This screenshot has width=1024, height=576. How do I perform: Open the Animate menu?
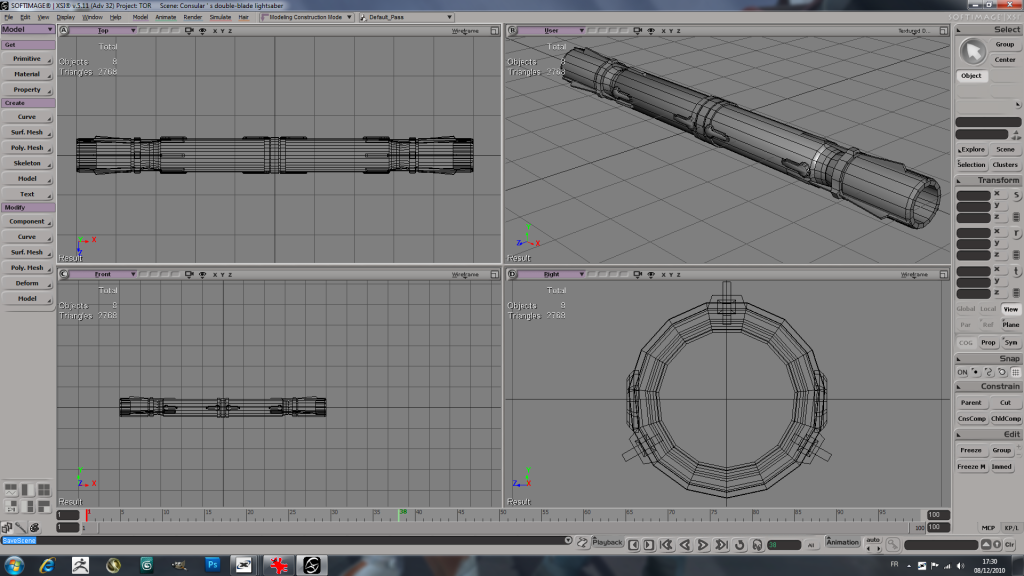click(165, 17)
